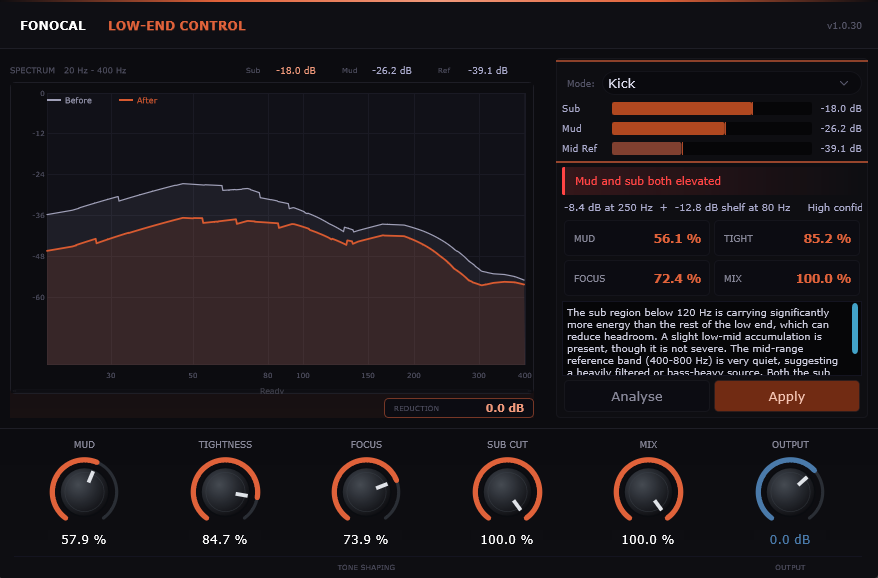Click the TONE SHAPING section label
The height and width of the screenshot is (578, 878).
click(366, 567)
